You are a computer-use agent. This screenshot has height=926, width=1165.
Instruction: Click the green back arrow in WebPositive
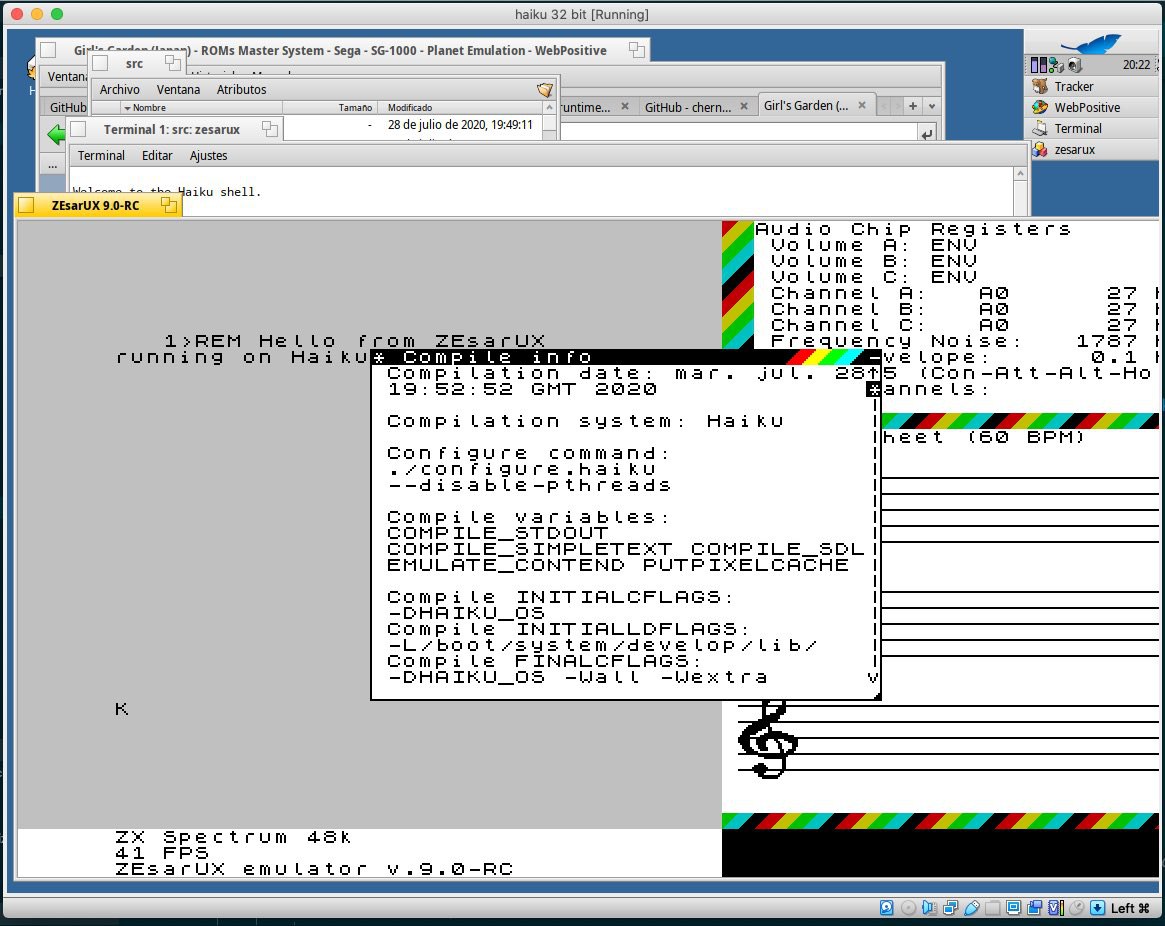click(56, 135)
